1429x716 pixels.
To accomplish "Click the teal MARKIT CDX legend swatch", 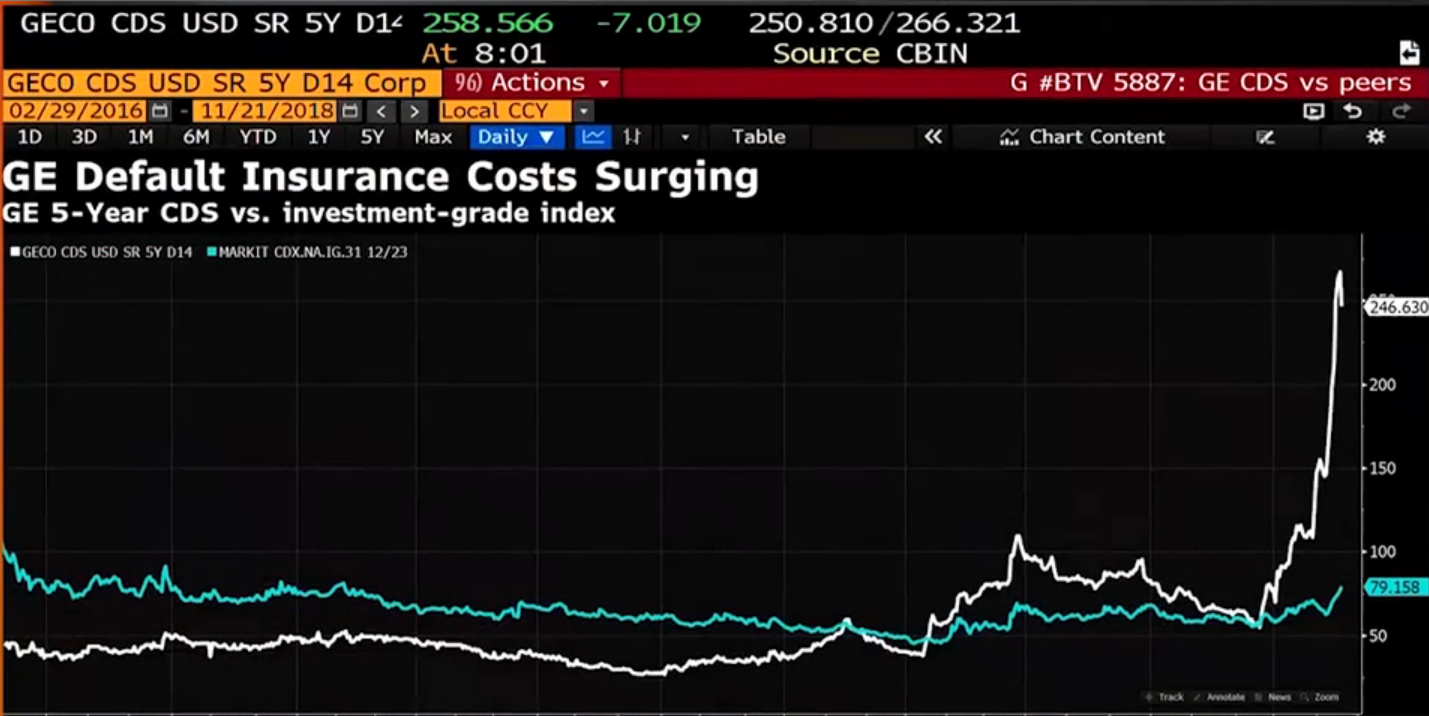I will point(211,253).
